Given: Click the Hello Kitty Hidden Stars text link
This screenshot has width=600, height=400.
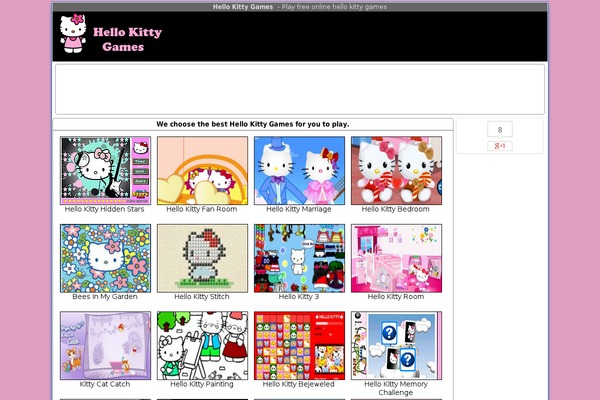Looking at the screenshot, I should click(x=104, y=209).
